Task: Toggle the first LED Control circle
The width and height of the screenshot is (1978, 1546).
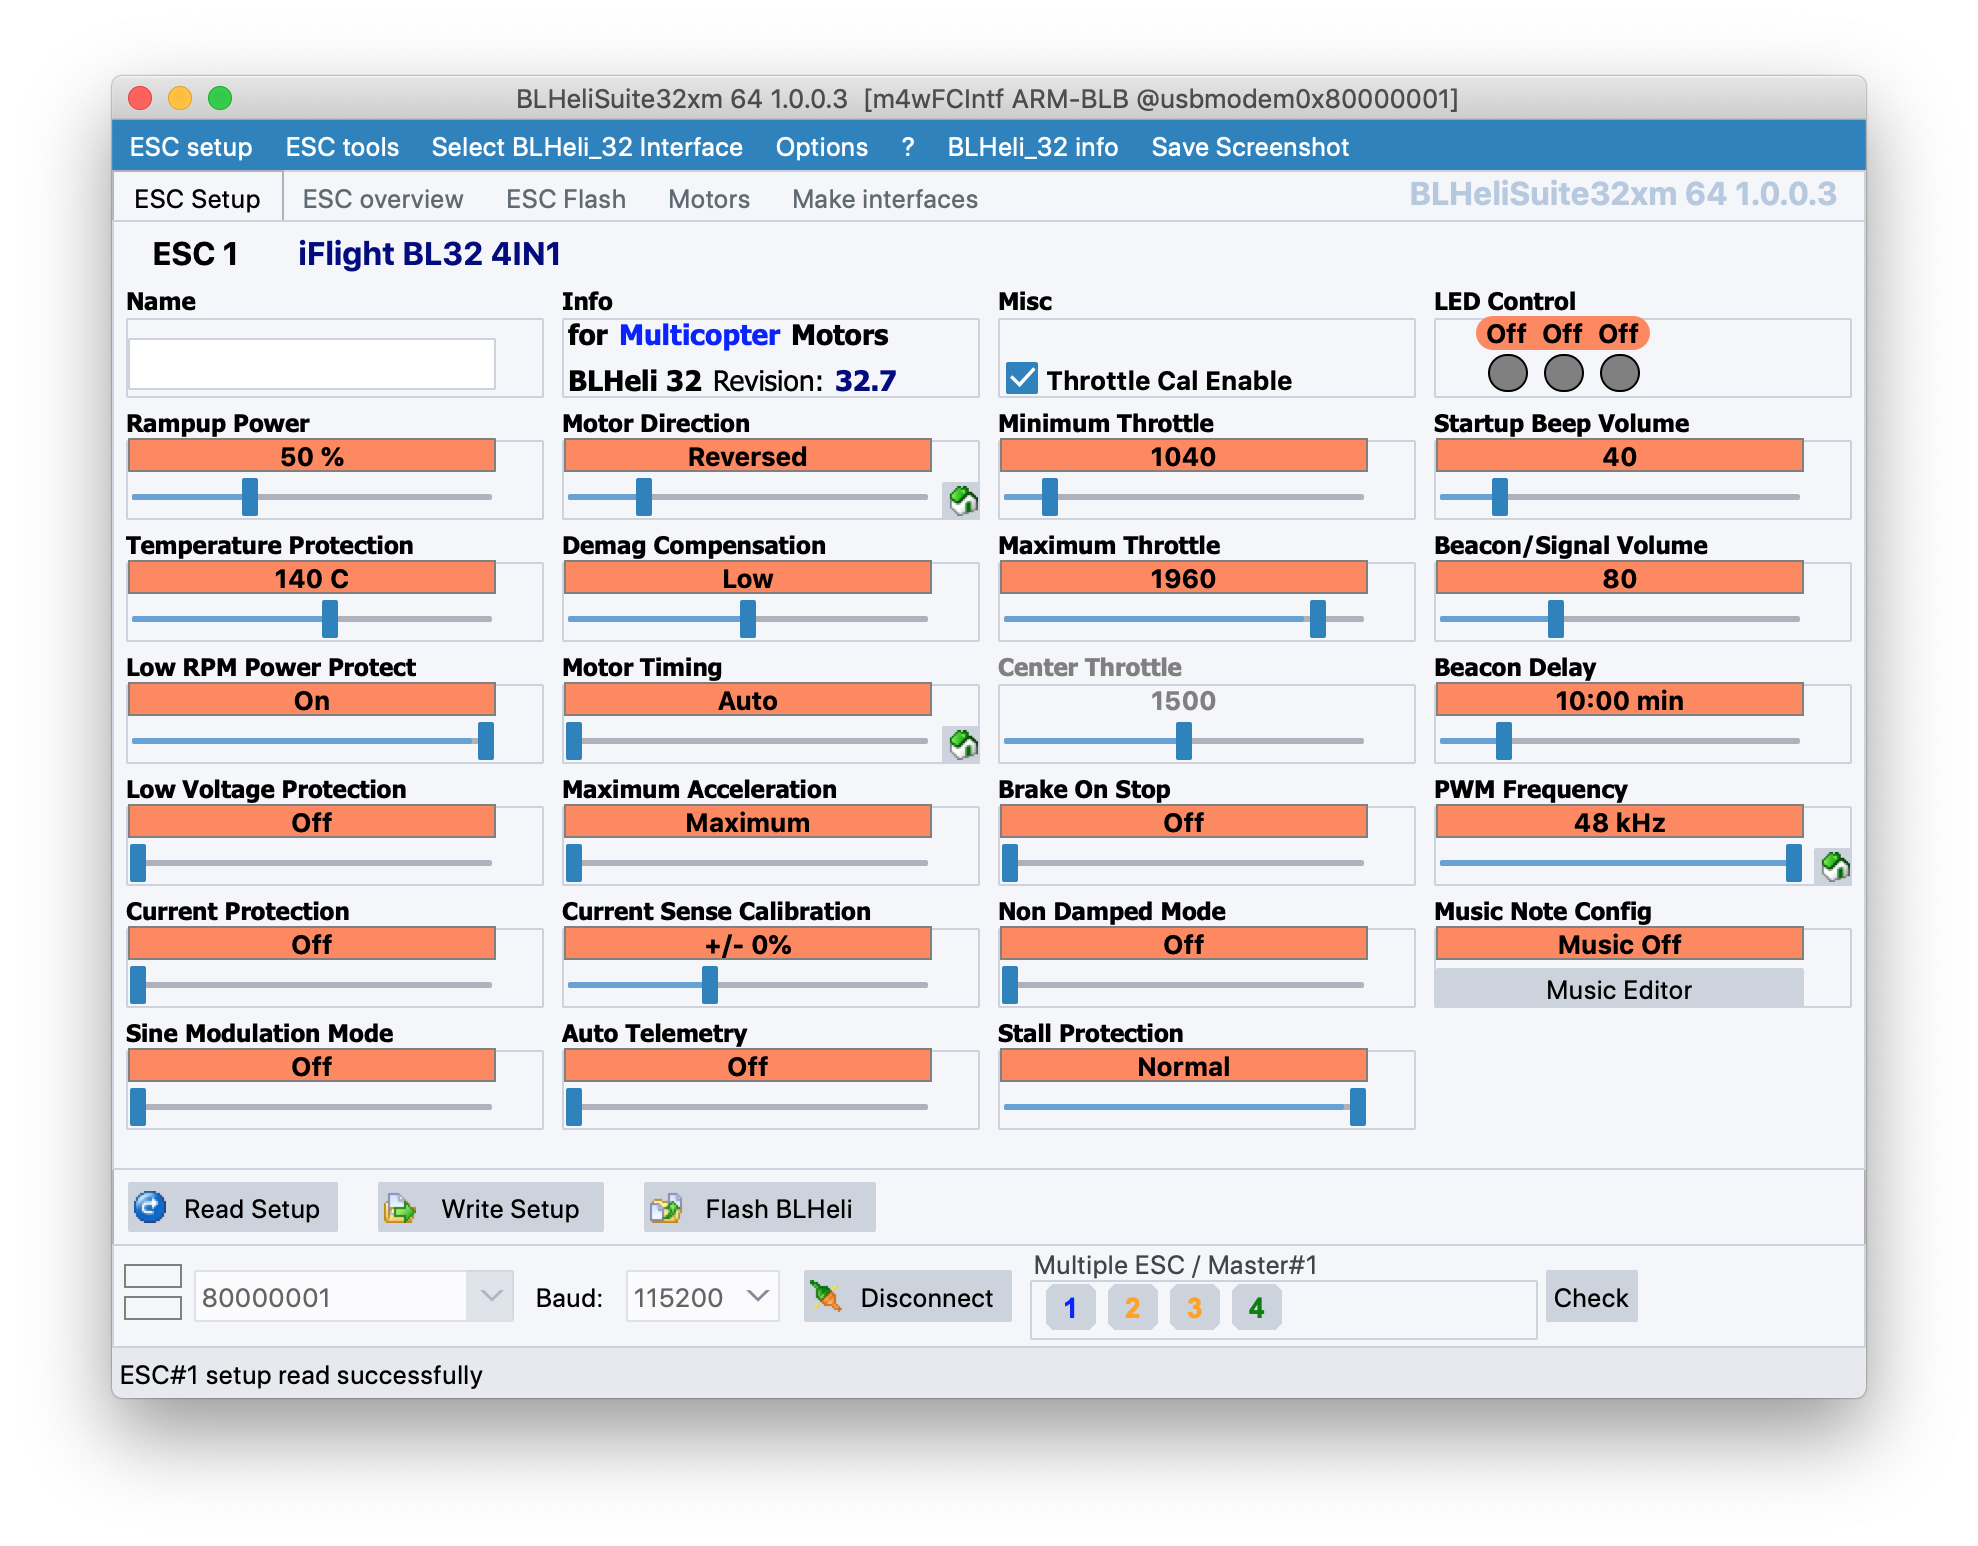Action: (1508, 373)
